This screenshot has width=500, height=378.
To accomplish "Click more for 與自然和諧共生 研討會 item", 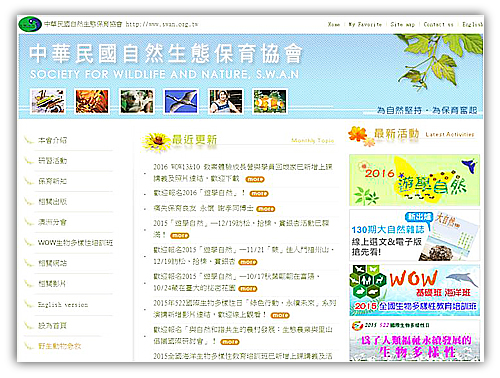I will click(x=230, y=342).
